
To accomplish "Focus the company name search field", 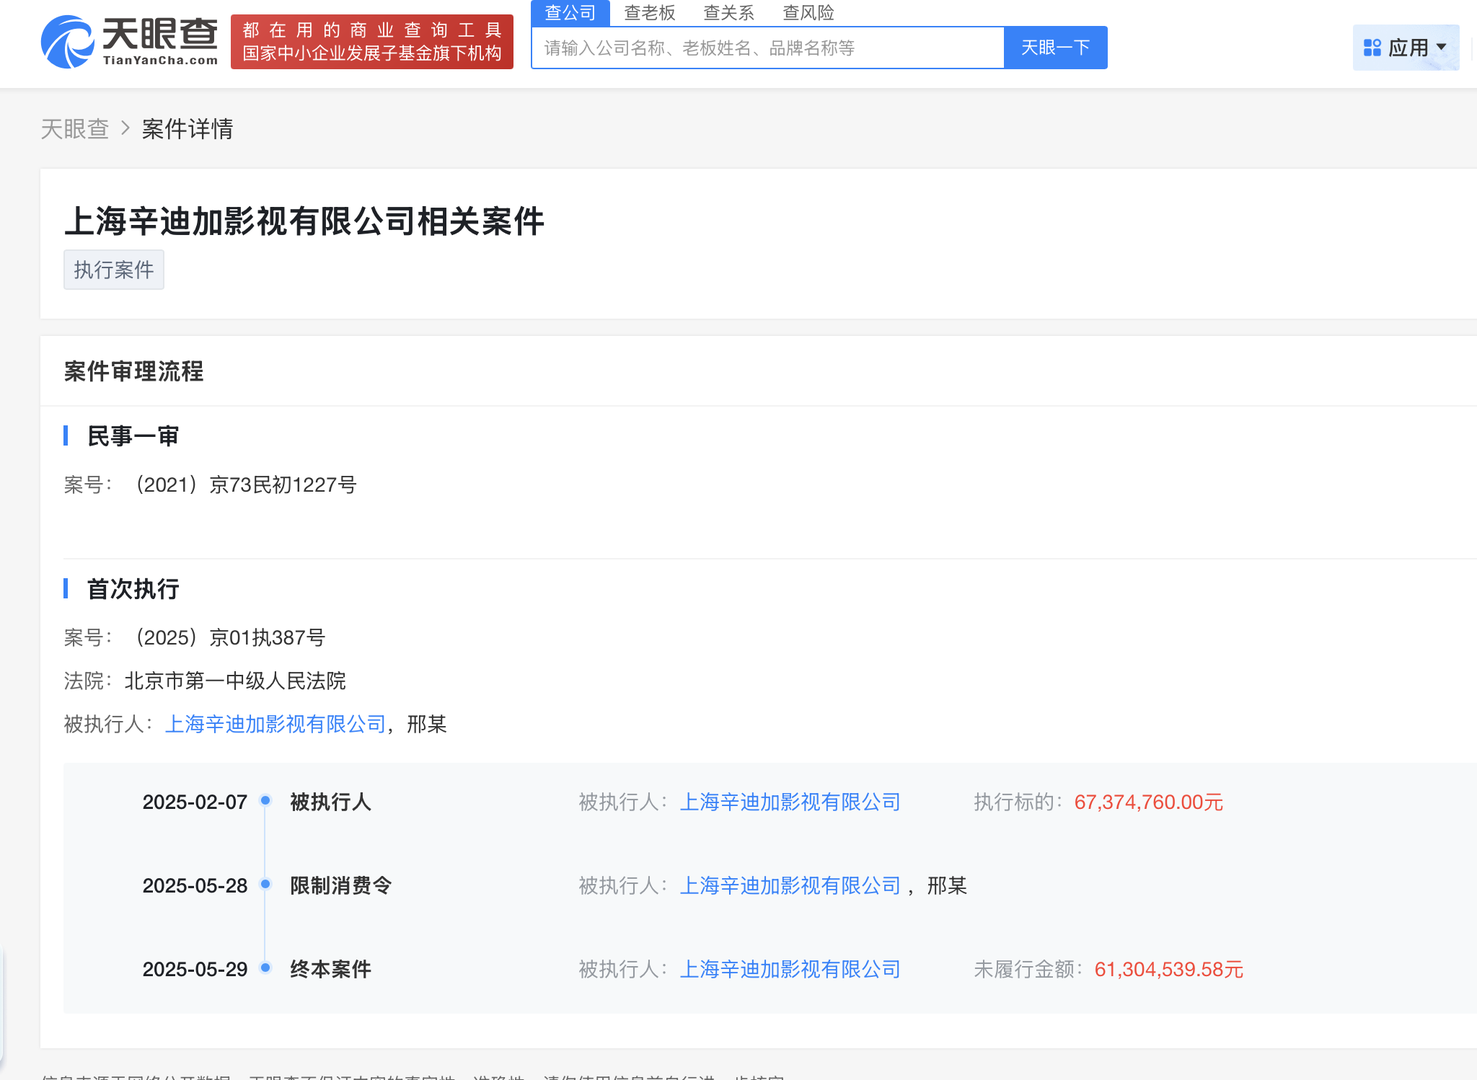I will tap(767, 48).
